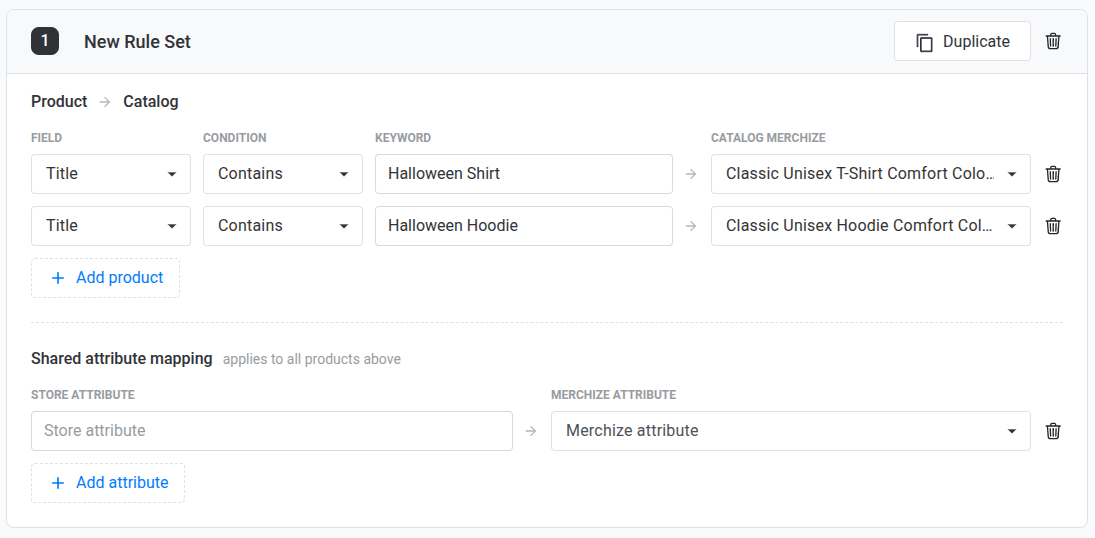Click the Halloween Shirt keyword field

pyautogui.click(x=524, y=174)
